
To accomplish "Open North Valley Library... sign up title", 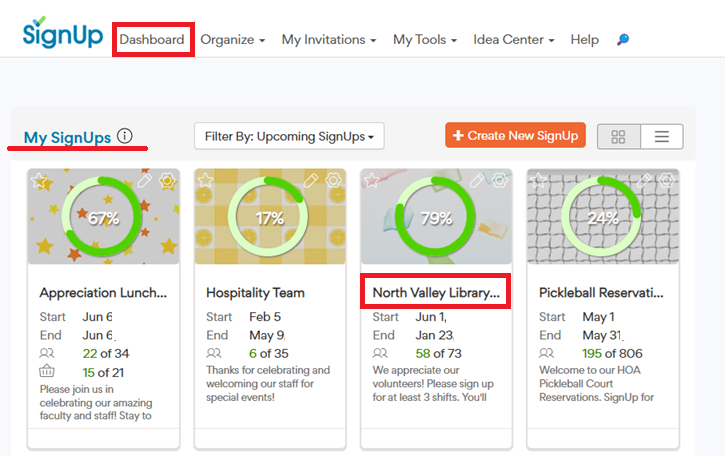I will (436, 293).
